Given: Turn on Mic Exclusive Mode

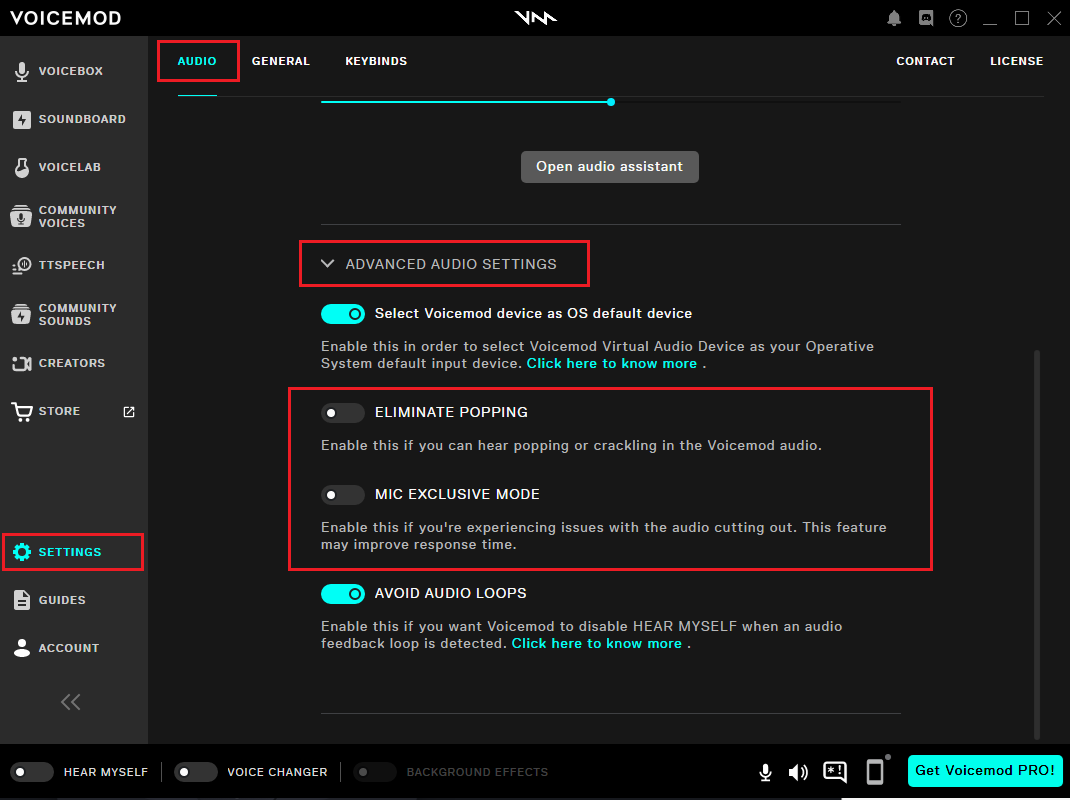Looking at the screenshot, I should coord(342,494).
